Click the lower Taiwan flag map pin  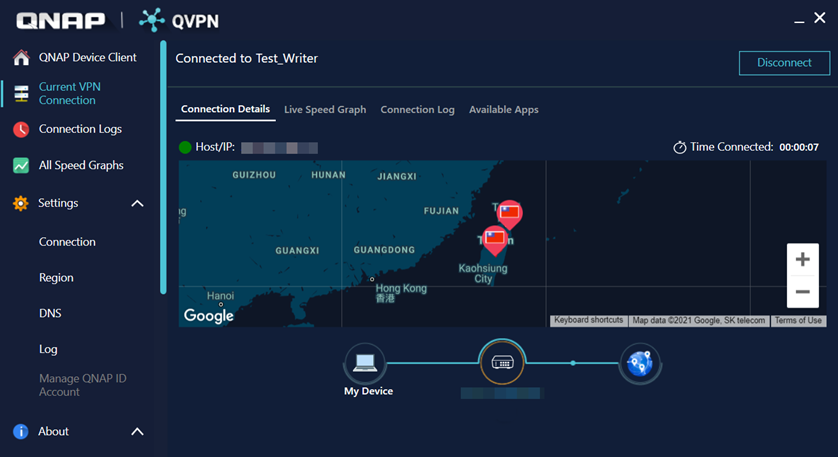click(494, 239)
